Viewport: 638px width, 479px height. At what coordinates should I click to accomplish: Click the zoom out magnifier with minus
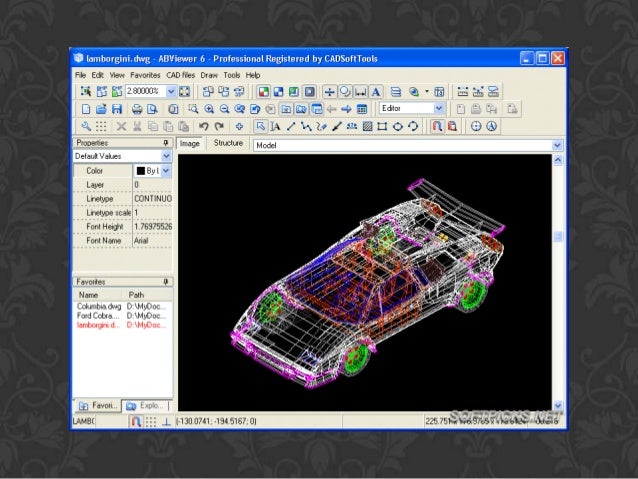[x=224, y=109]
